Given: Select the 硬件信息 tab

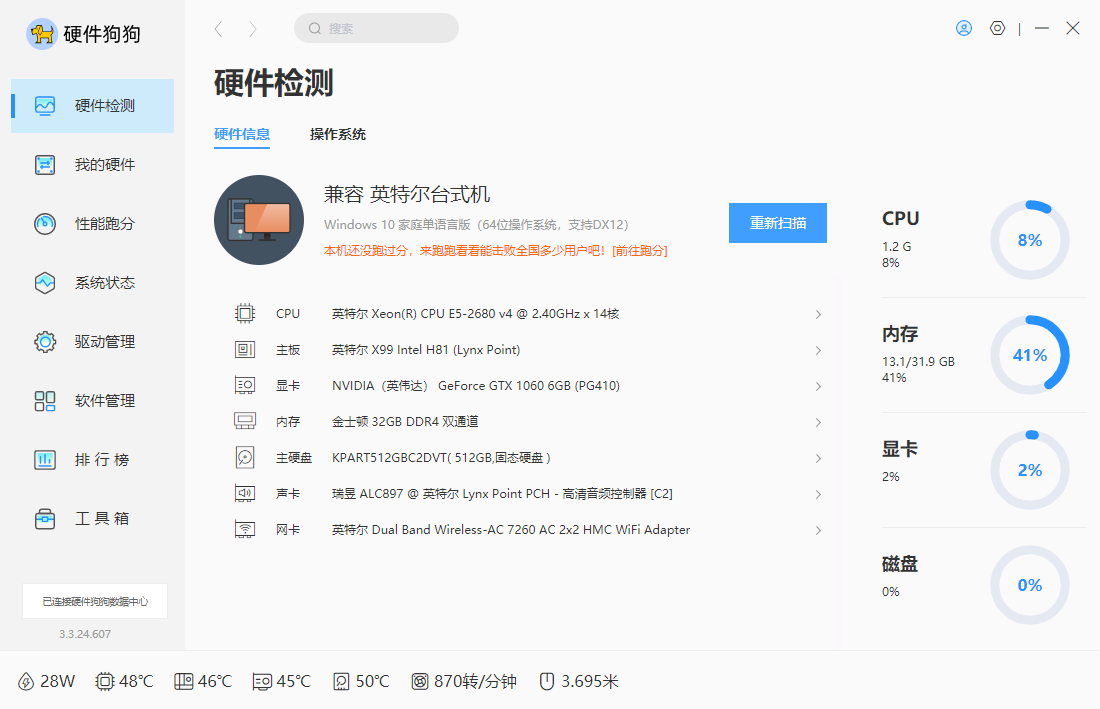Looking at the screenshot, I should click(x=242, y=133).
